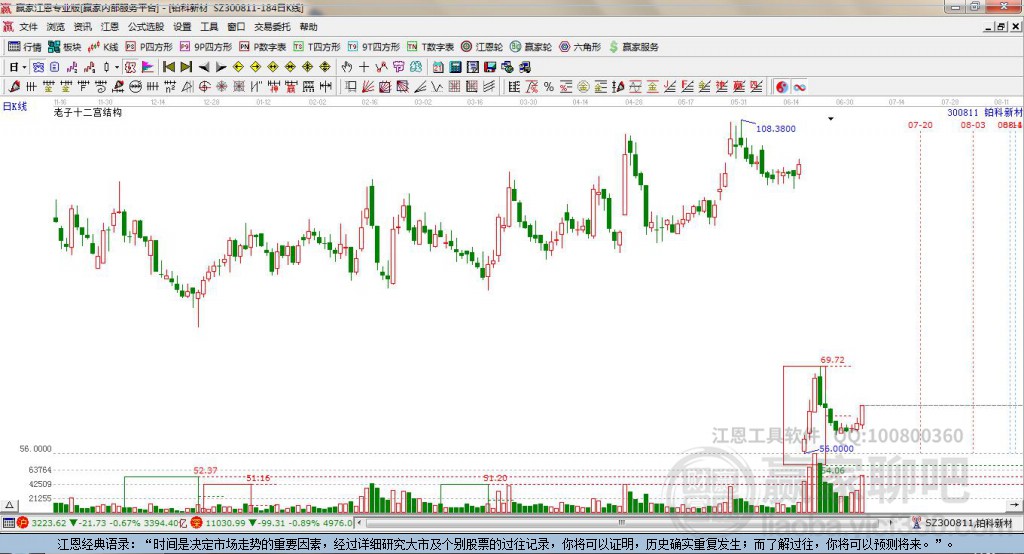Expand candlestick style dropdown arrow

point(117,67)
